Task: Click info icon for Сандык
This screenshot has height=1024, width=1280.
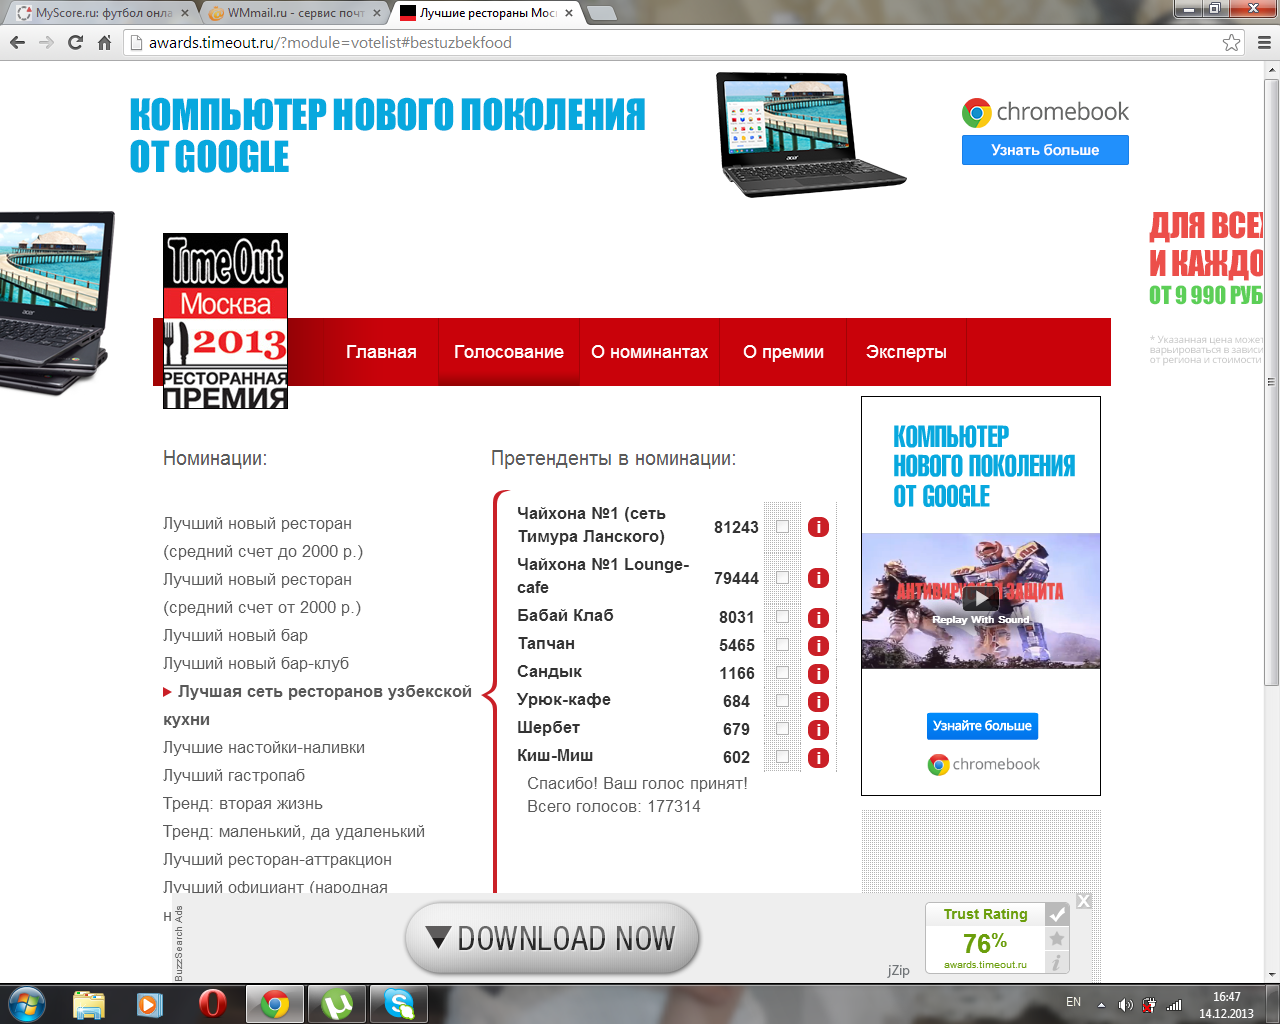Action: point(818,674)
